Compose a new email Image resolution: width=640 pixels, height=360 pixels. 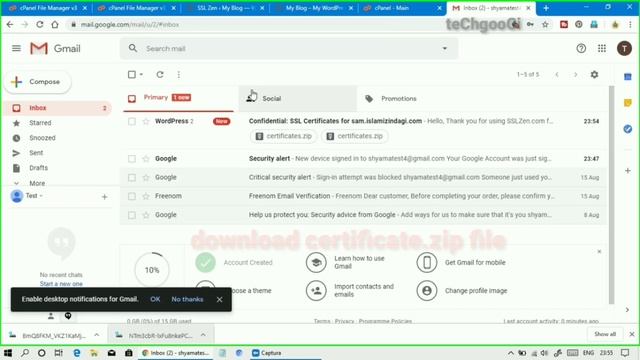tap(38, 82)
